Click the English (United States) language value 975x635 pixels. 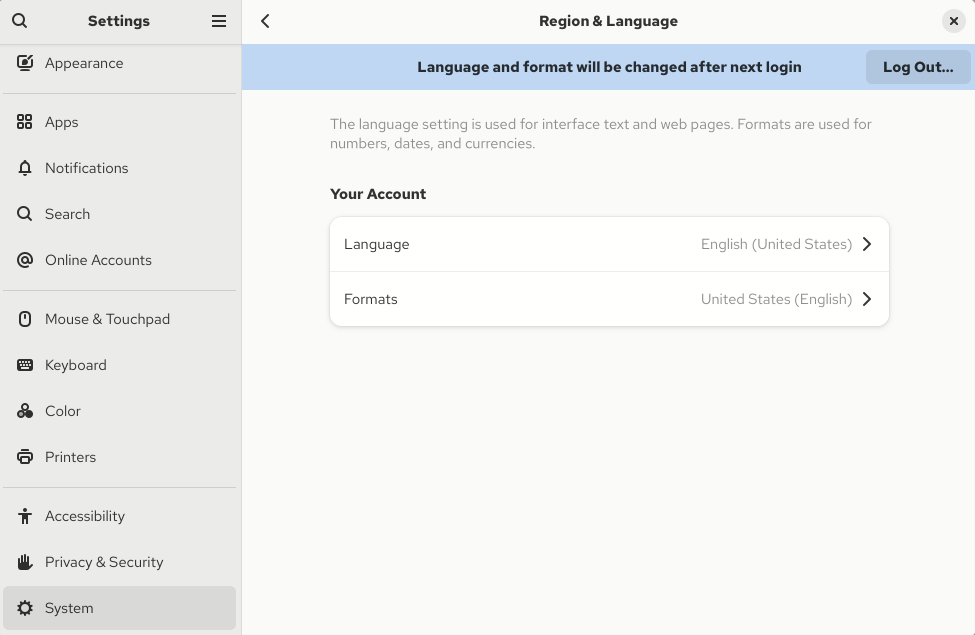click(x=776, y=244)
